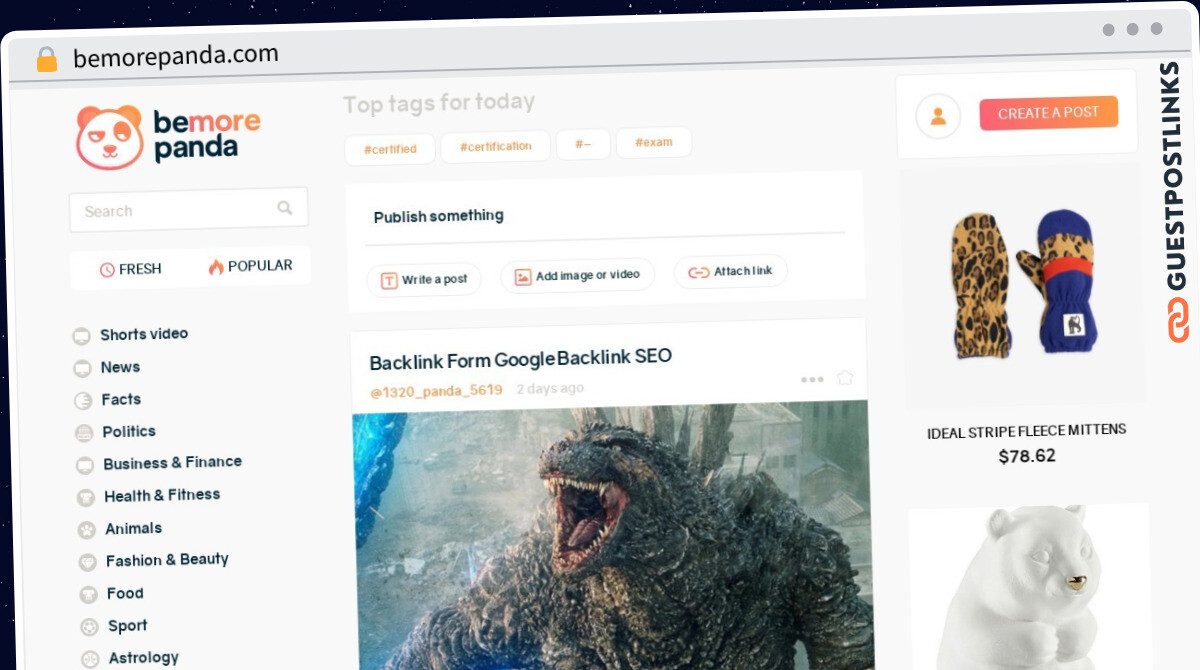The width and height of the screenshot is (1200, 670).
Task: Click the clock icon beside FRESH
Action: click(x=107, y=270)
